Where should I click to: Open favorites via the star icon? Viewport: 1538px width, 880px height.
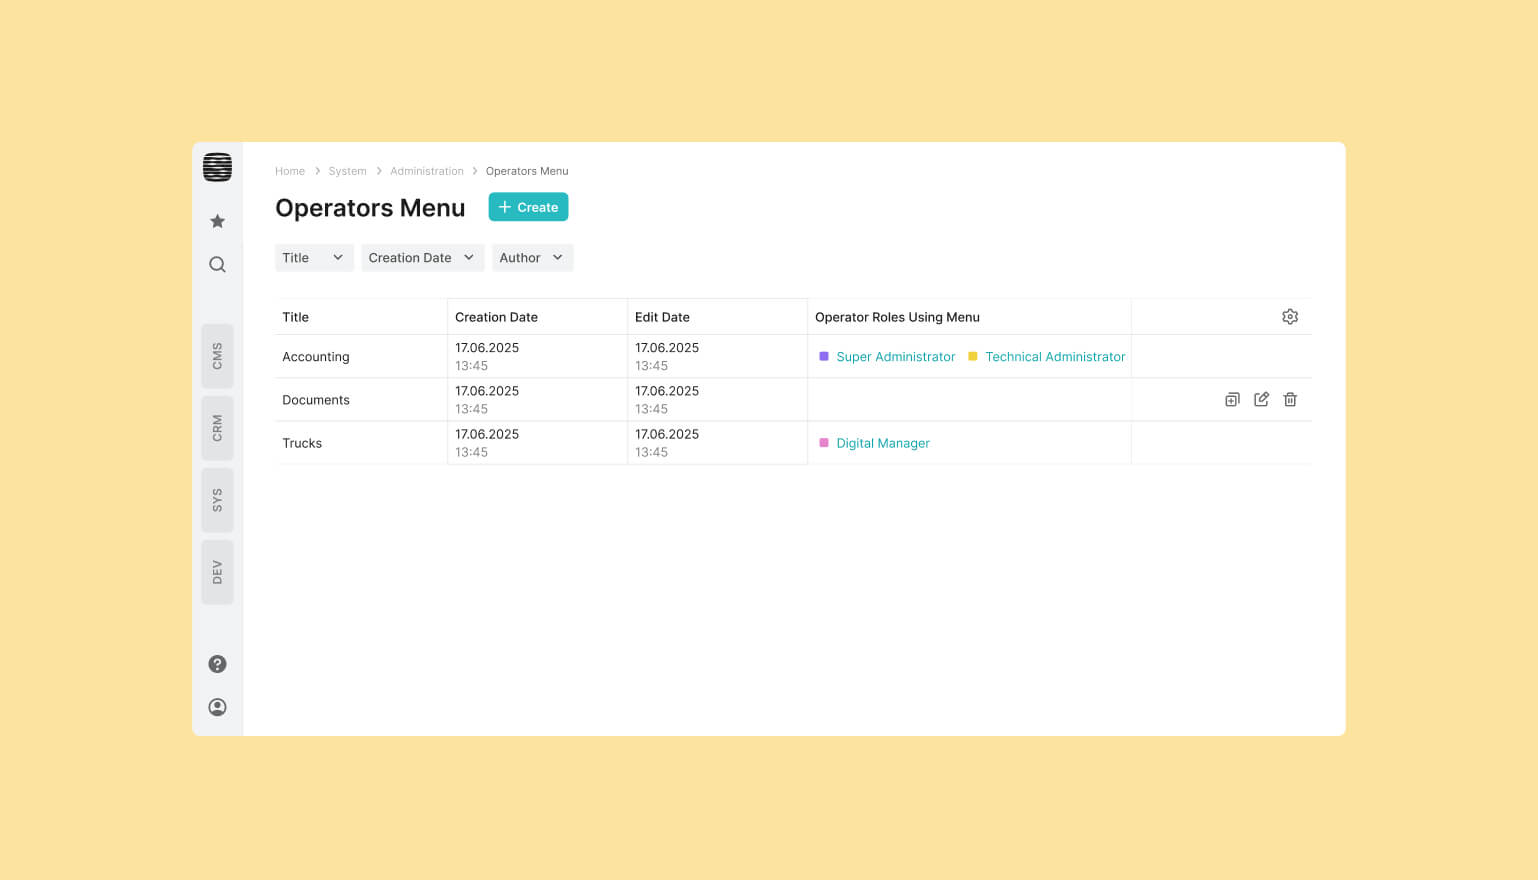pos(217,221)
